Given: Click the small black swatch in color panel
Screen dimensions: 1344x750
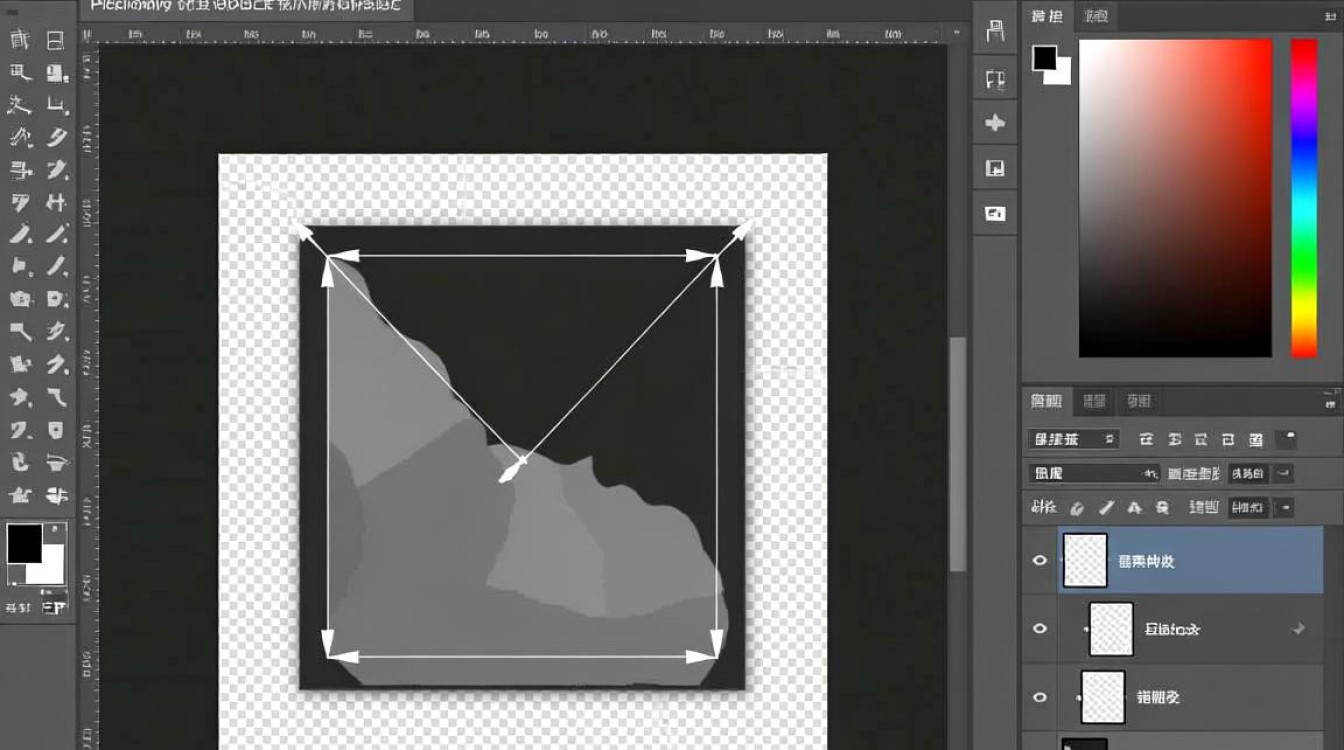Looking at the screenshot, I should [x=1045, y=58].
